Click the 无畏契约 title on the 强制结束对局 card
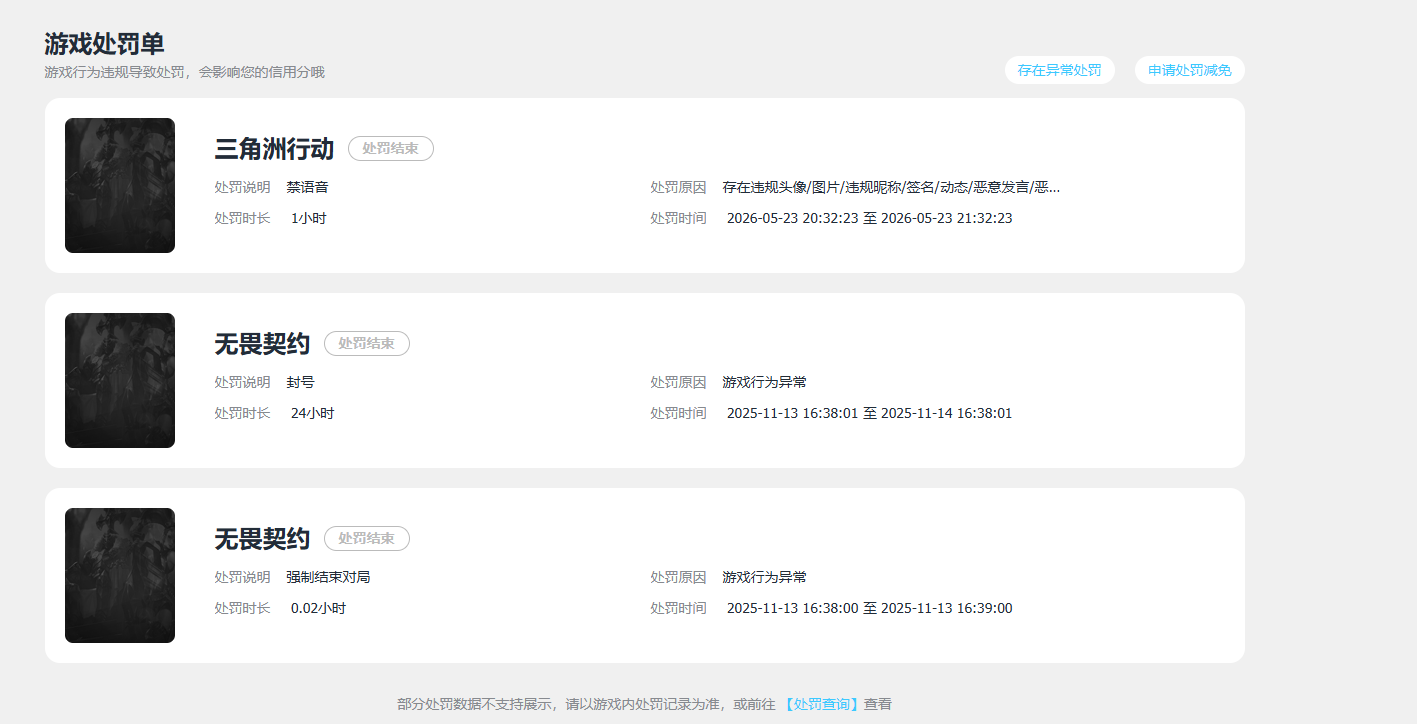The width and height of the screenshot is (1417, 724). tap(262, 539)
